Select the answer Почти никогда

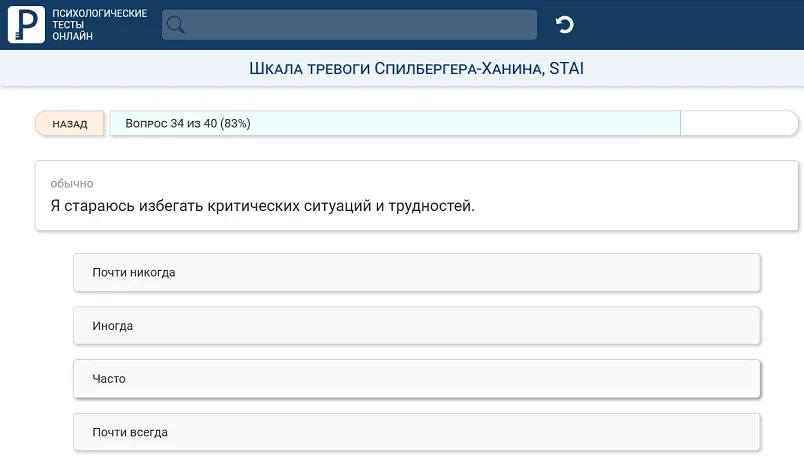[x=417, y=272]
